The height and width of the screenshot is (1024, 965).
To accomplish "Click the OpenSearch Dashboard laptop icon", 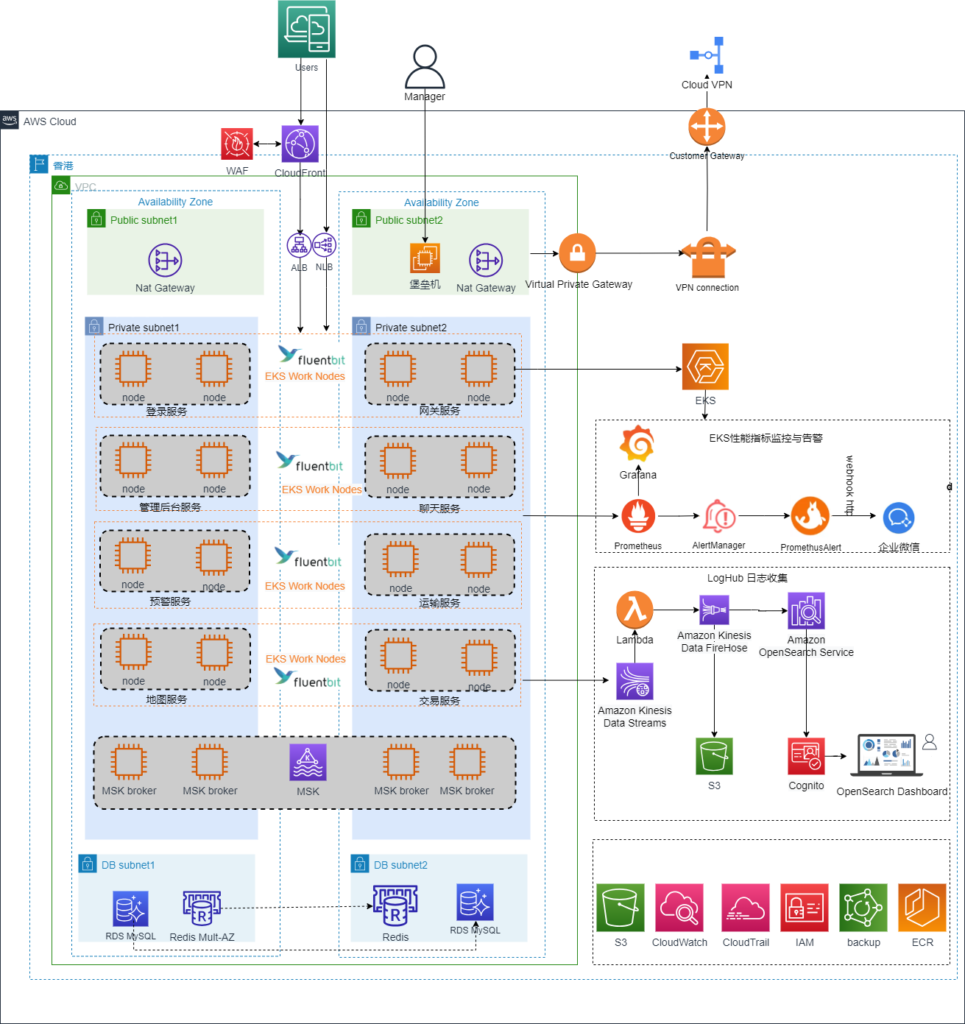I will coord(887,756).
